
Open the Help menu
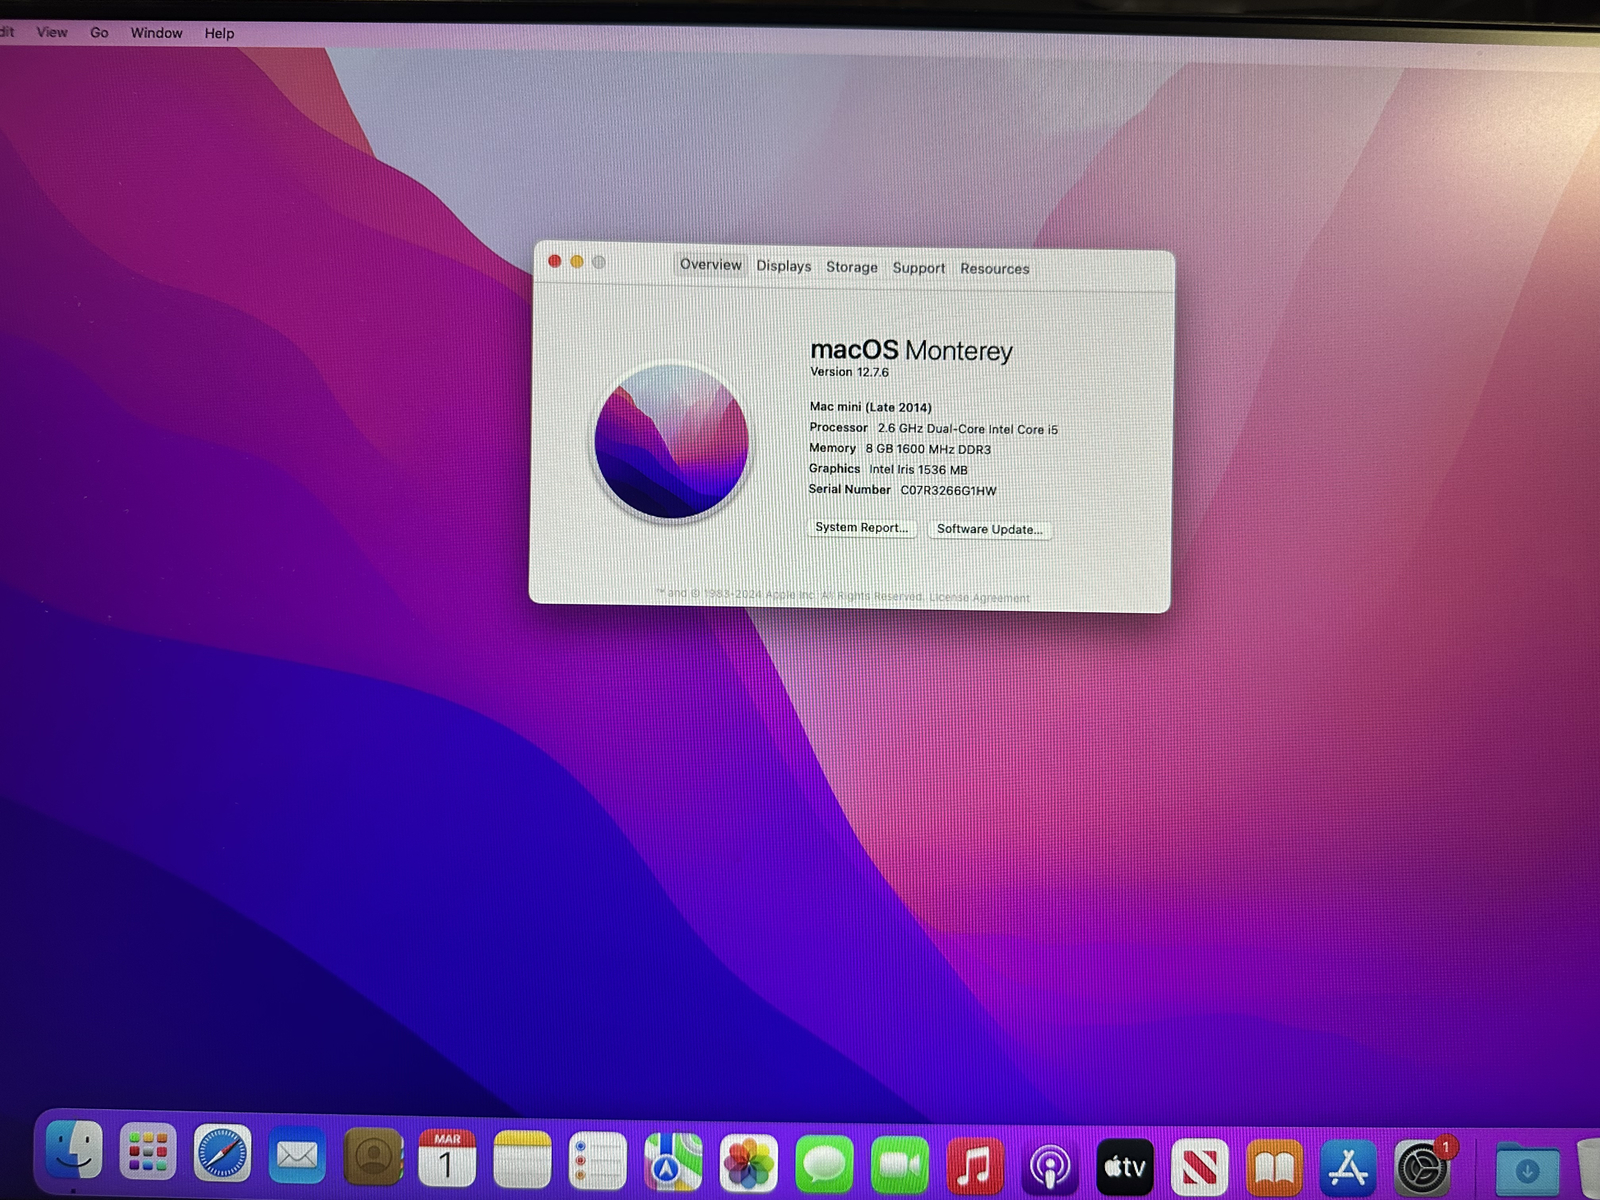coord(219,33)
